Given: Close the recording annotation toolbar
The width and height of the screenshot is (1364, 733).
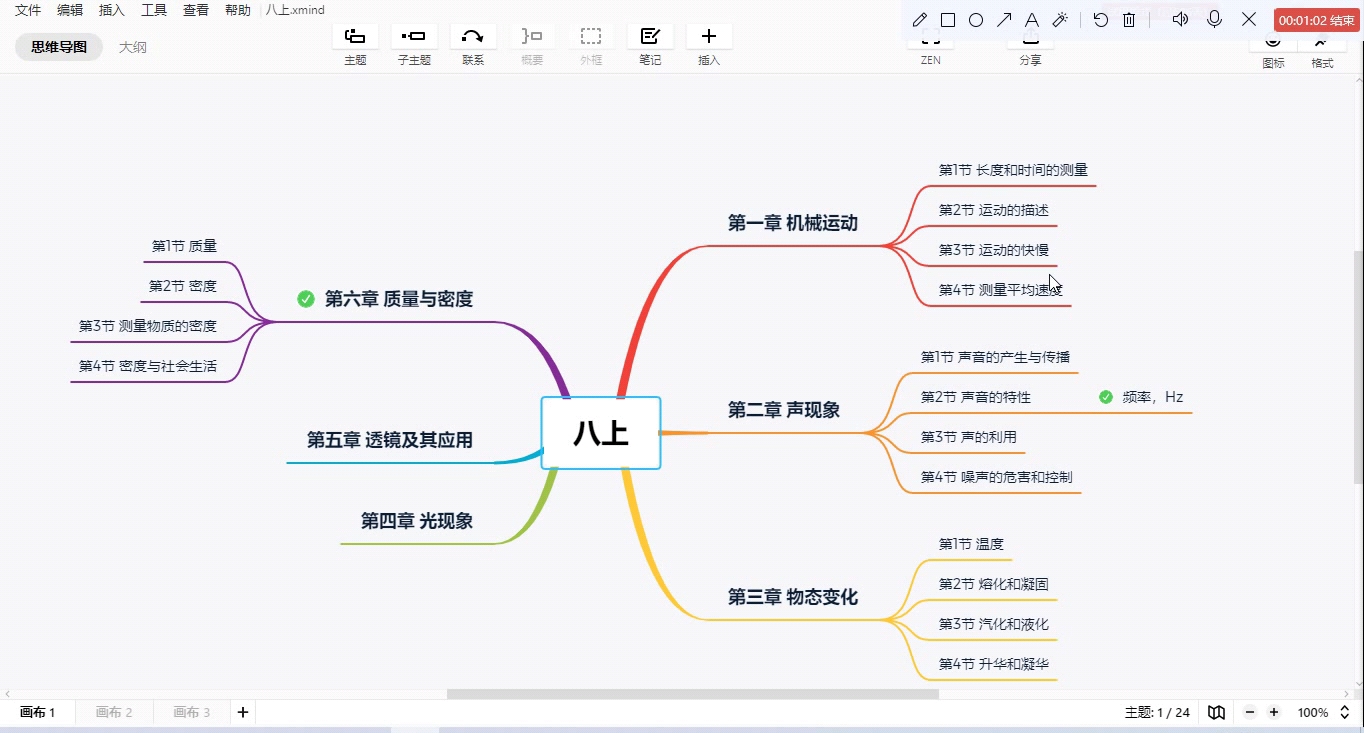Looking at the screenshot, I should 1249,19.
